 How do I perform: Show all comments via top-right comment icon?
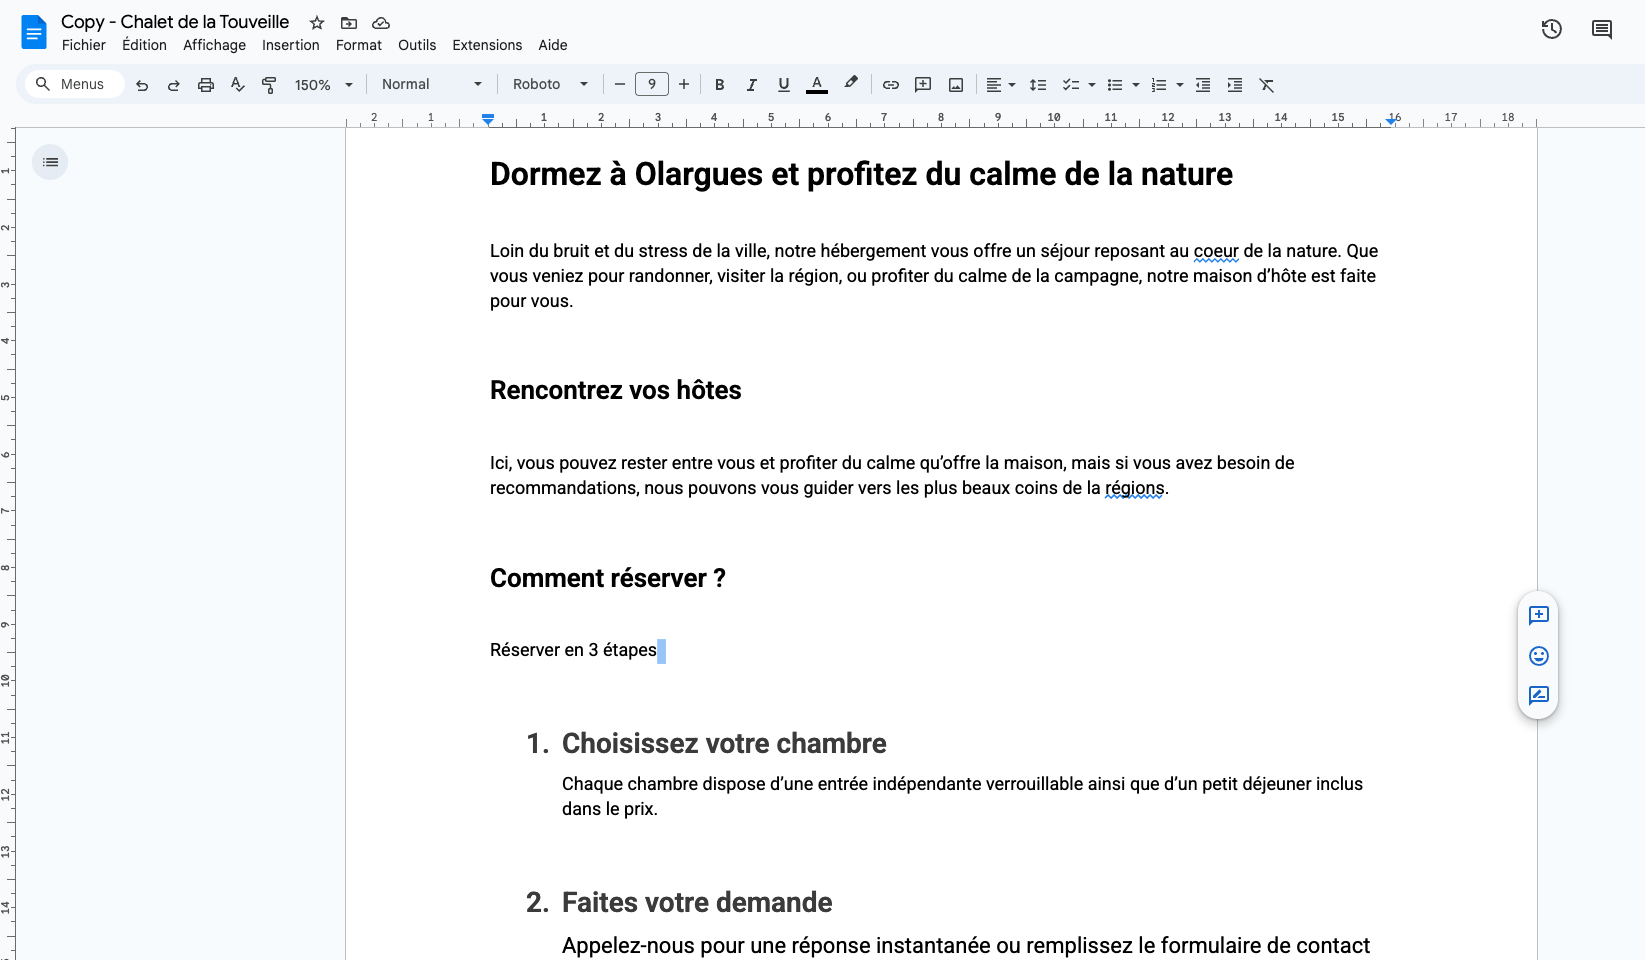click(1602, 29)
